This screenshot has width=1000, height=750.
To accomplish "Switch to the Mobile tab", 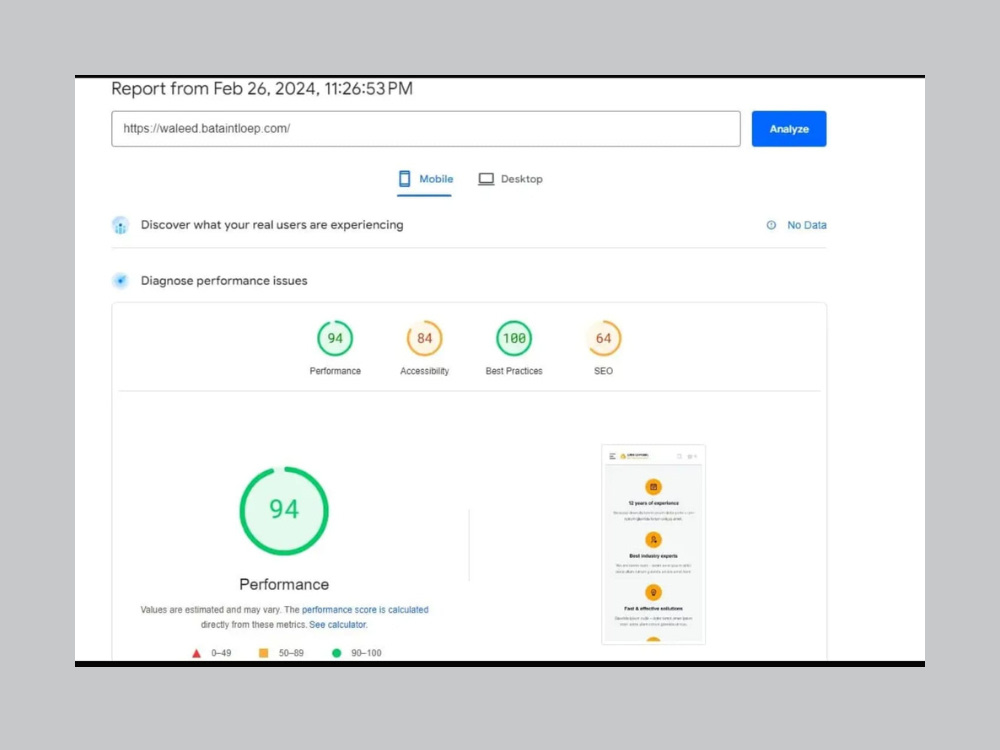I will pyautogui.click(x=425, y=179).
